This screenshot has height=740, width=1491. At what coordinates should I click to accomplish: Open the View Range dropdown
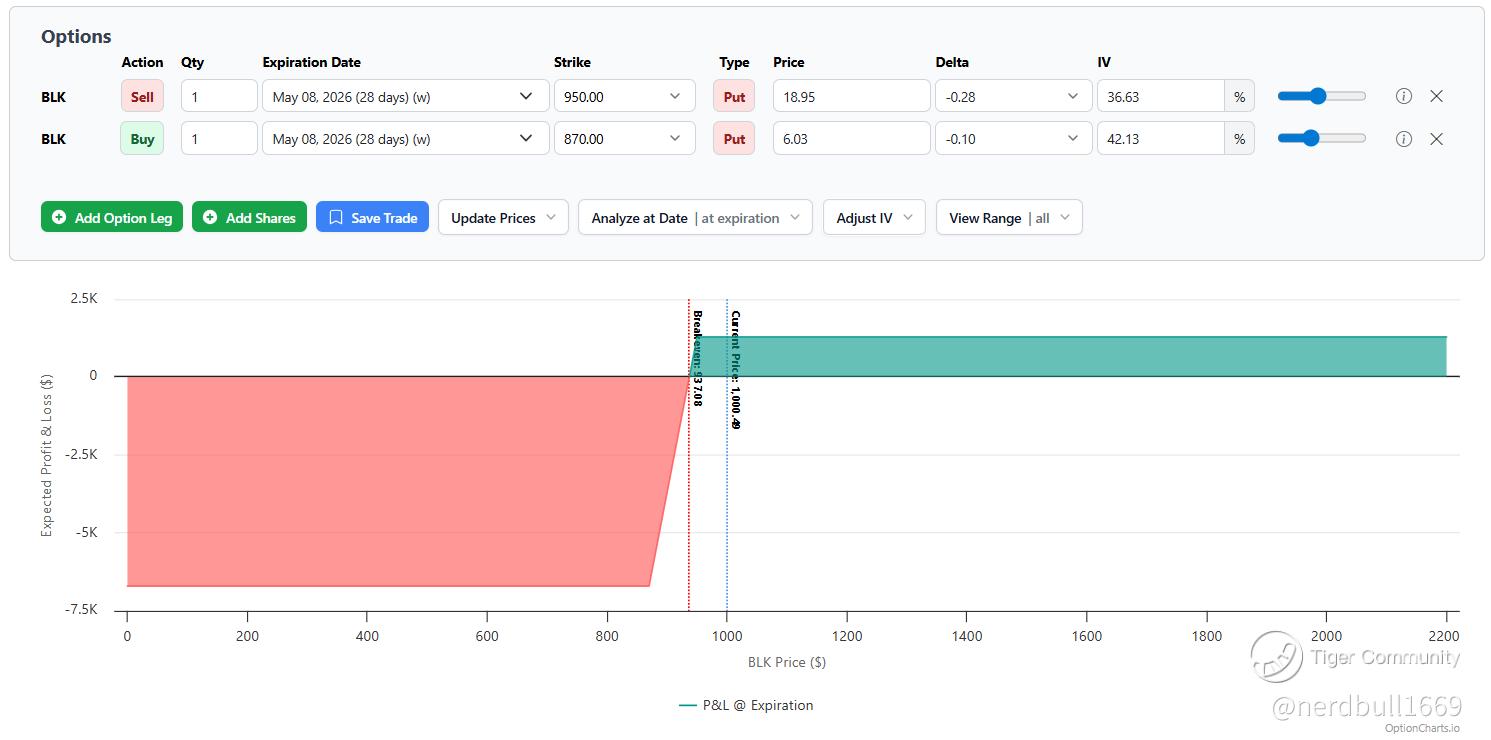(1009, 218)
